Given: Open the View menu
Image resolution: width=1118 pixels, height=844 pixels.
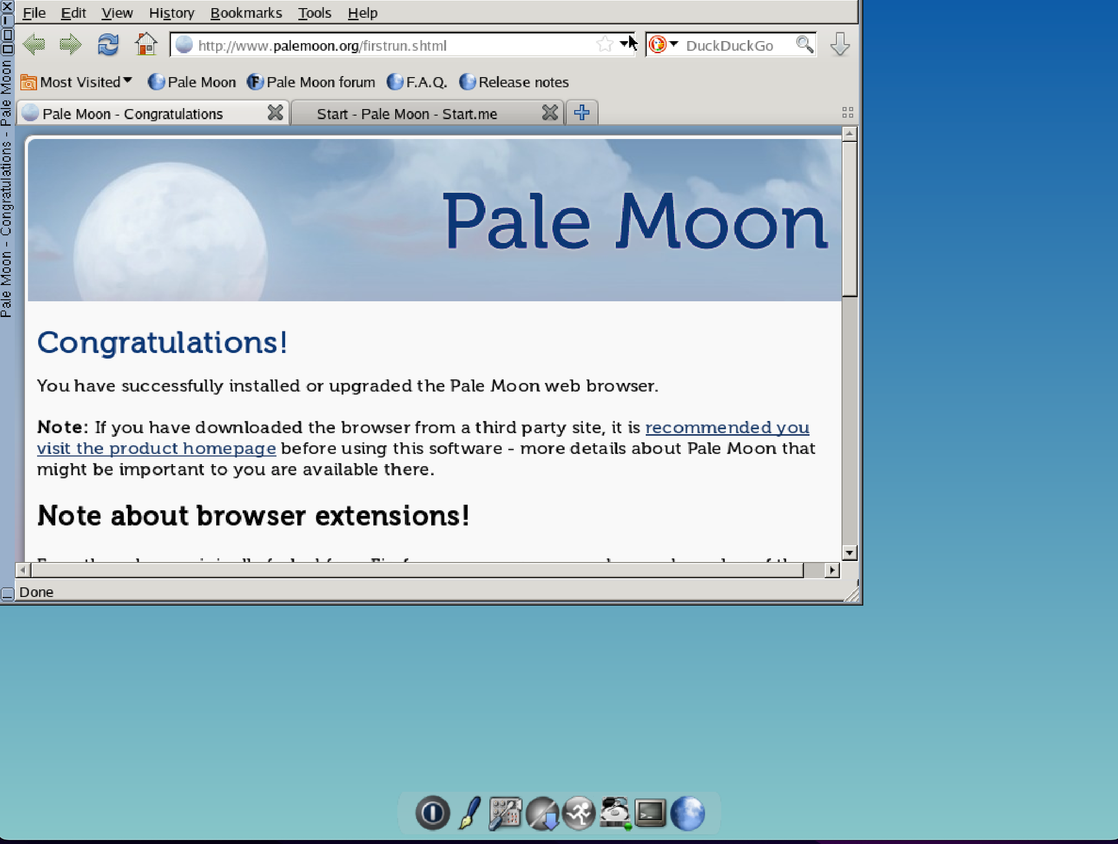Looking at the screenshot, I should (x=117, y=13).
